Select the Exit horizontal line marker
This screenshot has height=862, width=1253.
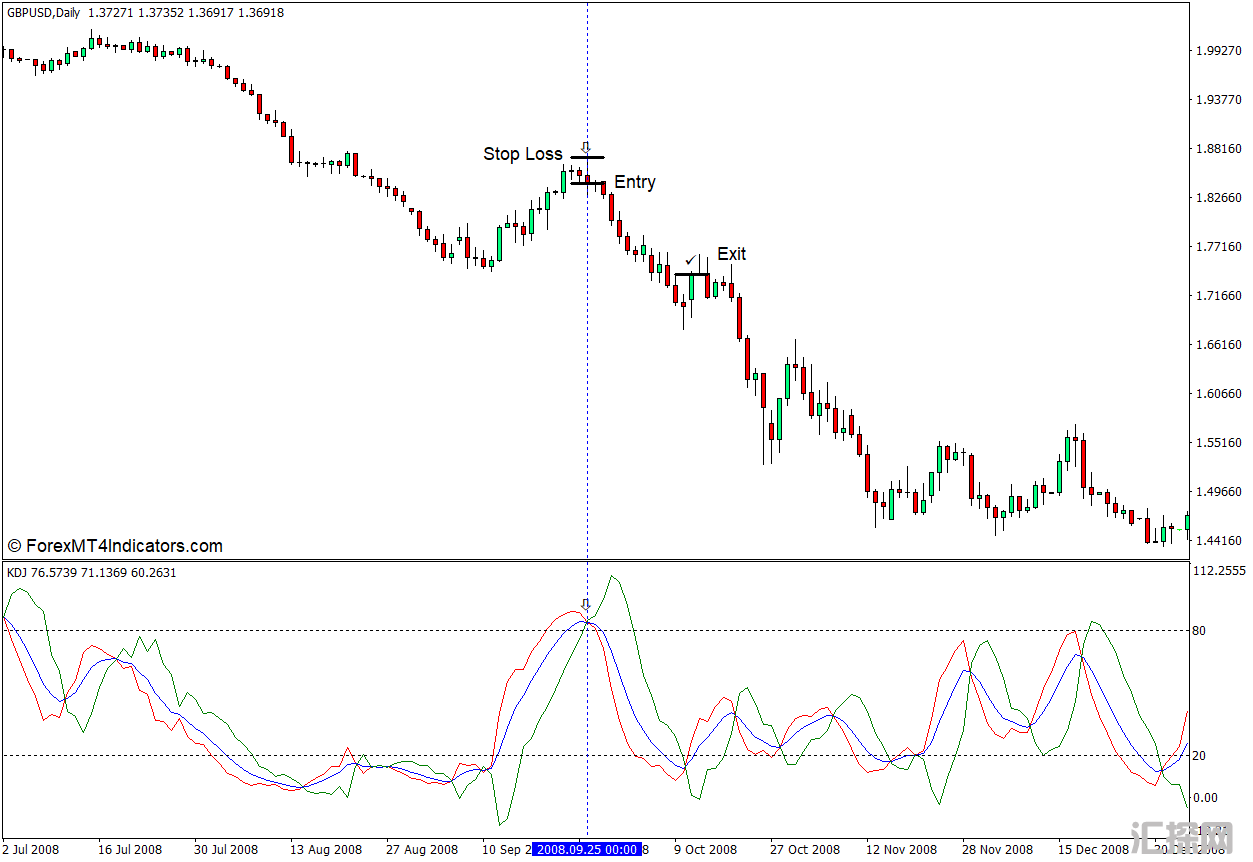(x=692, y=274)
